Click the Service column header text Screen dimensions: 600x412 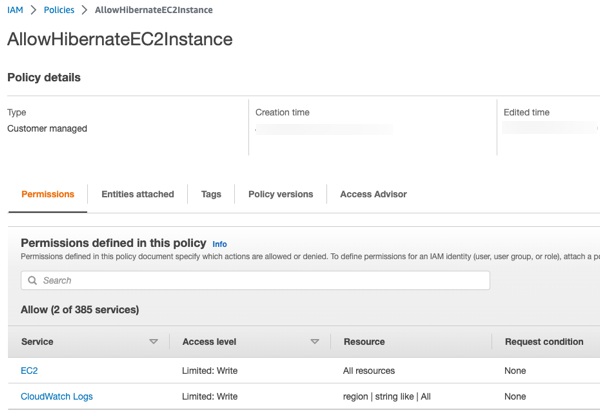point(37,342)
